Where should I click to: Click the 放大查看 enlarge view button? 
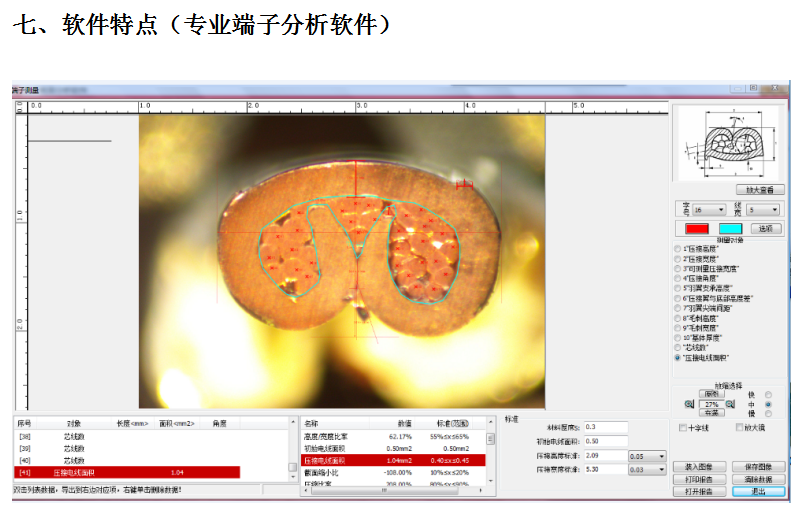click(754, 188)
